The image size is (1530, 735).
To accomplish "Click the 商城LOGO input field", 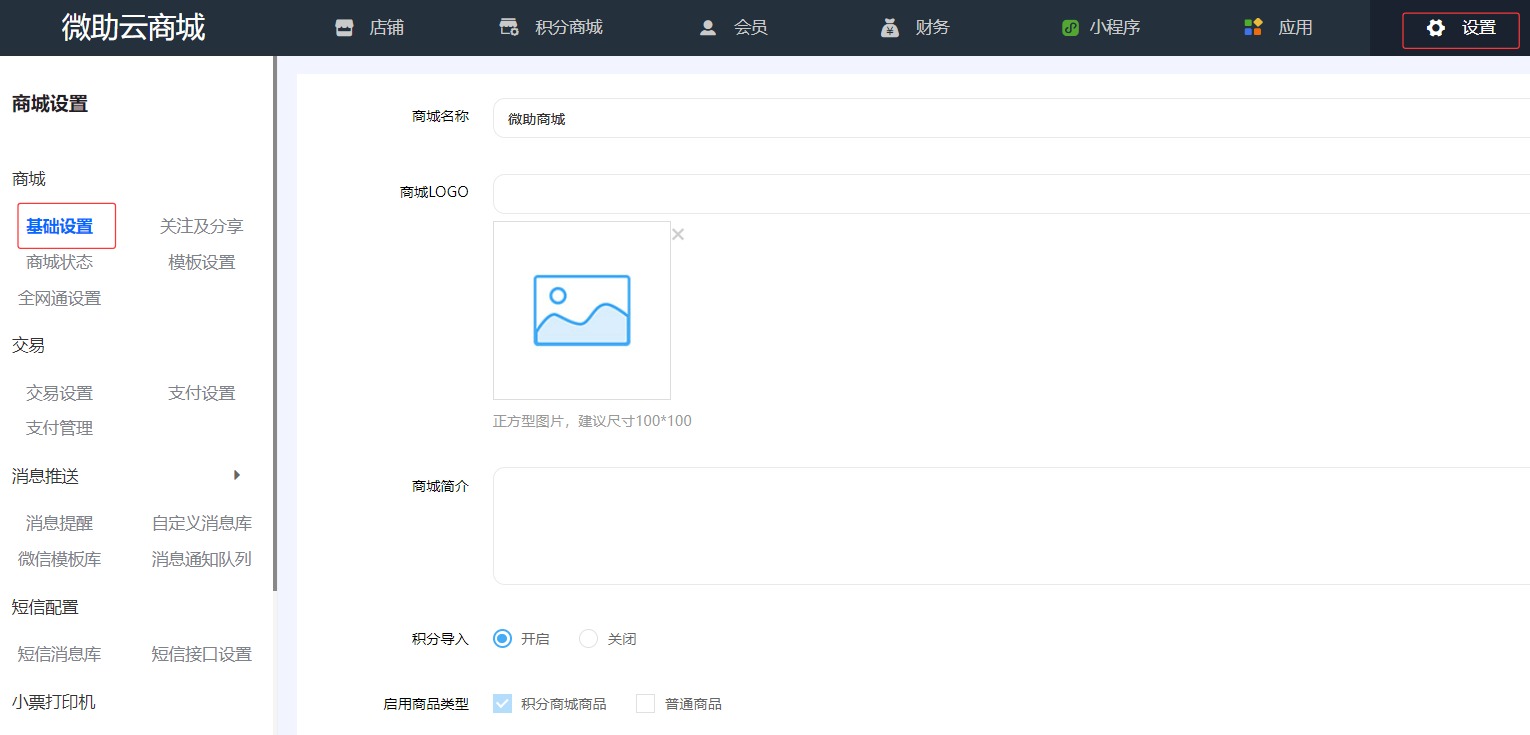I will [x=1011, y=194].
